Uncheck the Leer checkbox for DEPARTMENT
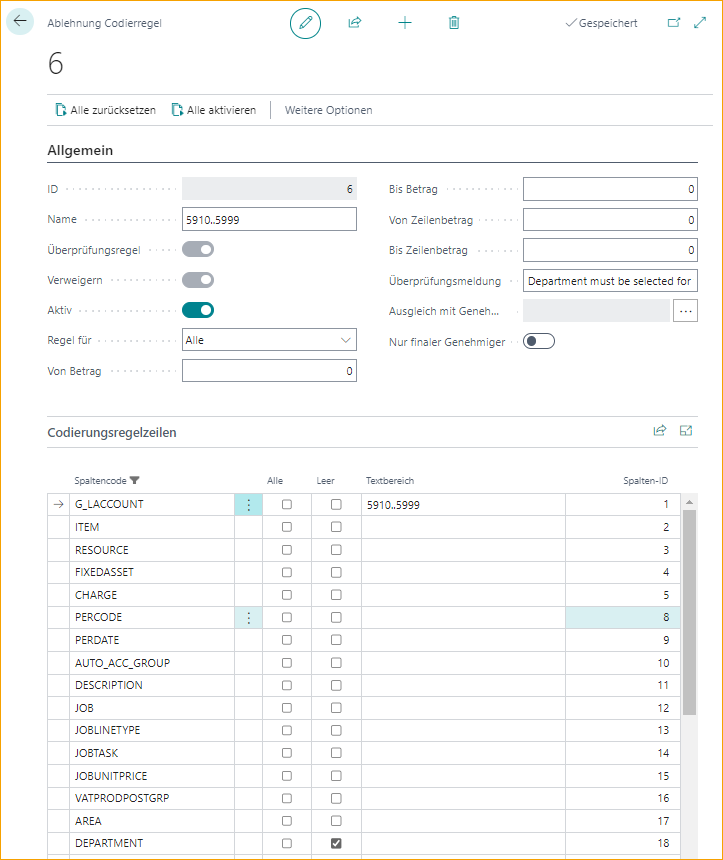This screenshot has width=723, height=860. coord(335,843)
